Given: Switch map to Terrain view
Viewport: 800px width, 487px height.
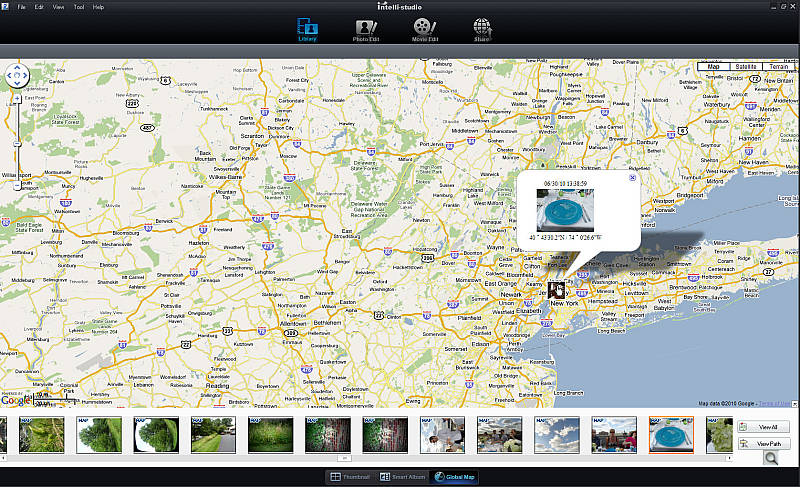Looking at the screenshot, I should (778, 67).
